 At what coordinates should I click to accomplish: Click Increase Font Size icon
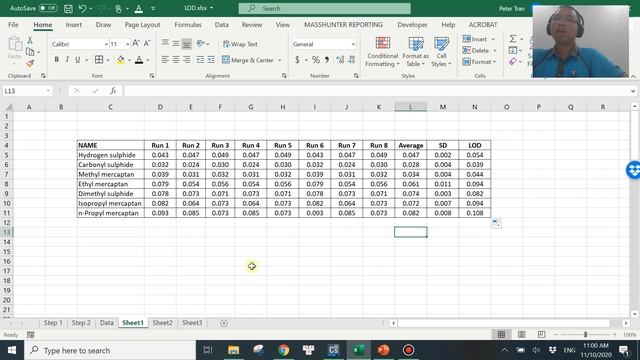pyautogui.click(x=136, y=43)
